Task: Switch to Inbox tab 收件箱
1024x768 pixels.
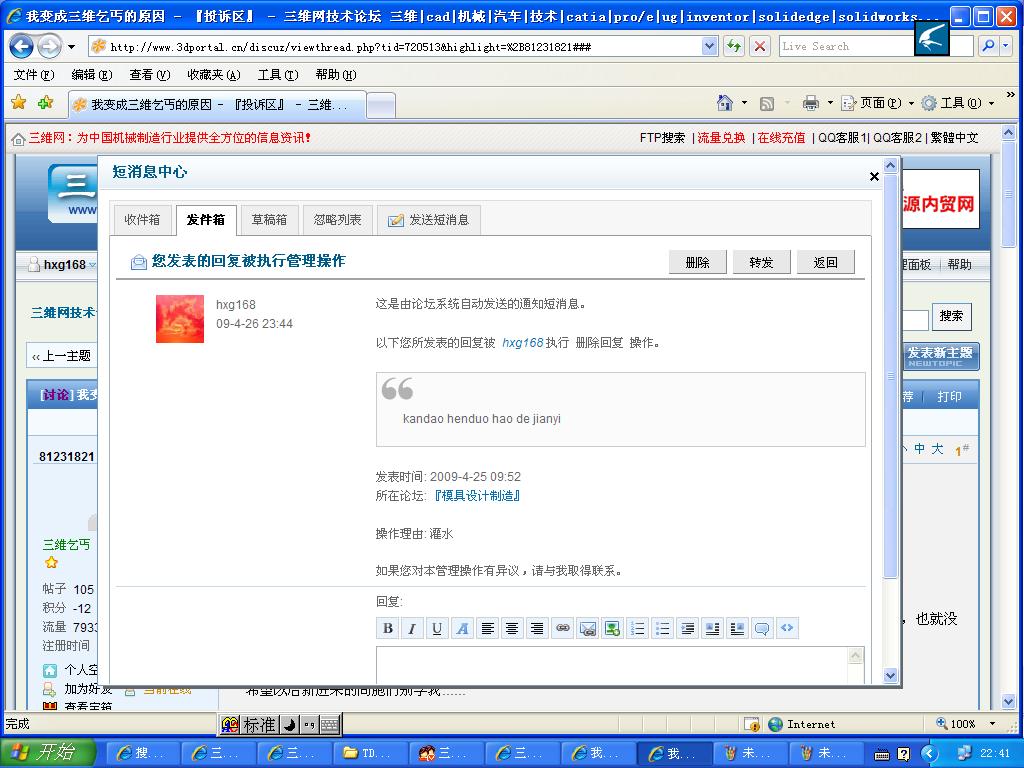Action: click(142, 220)
